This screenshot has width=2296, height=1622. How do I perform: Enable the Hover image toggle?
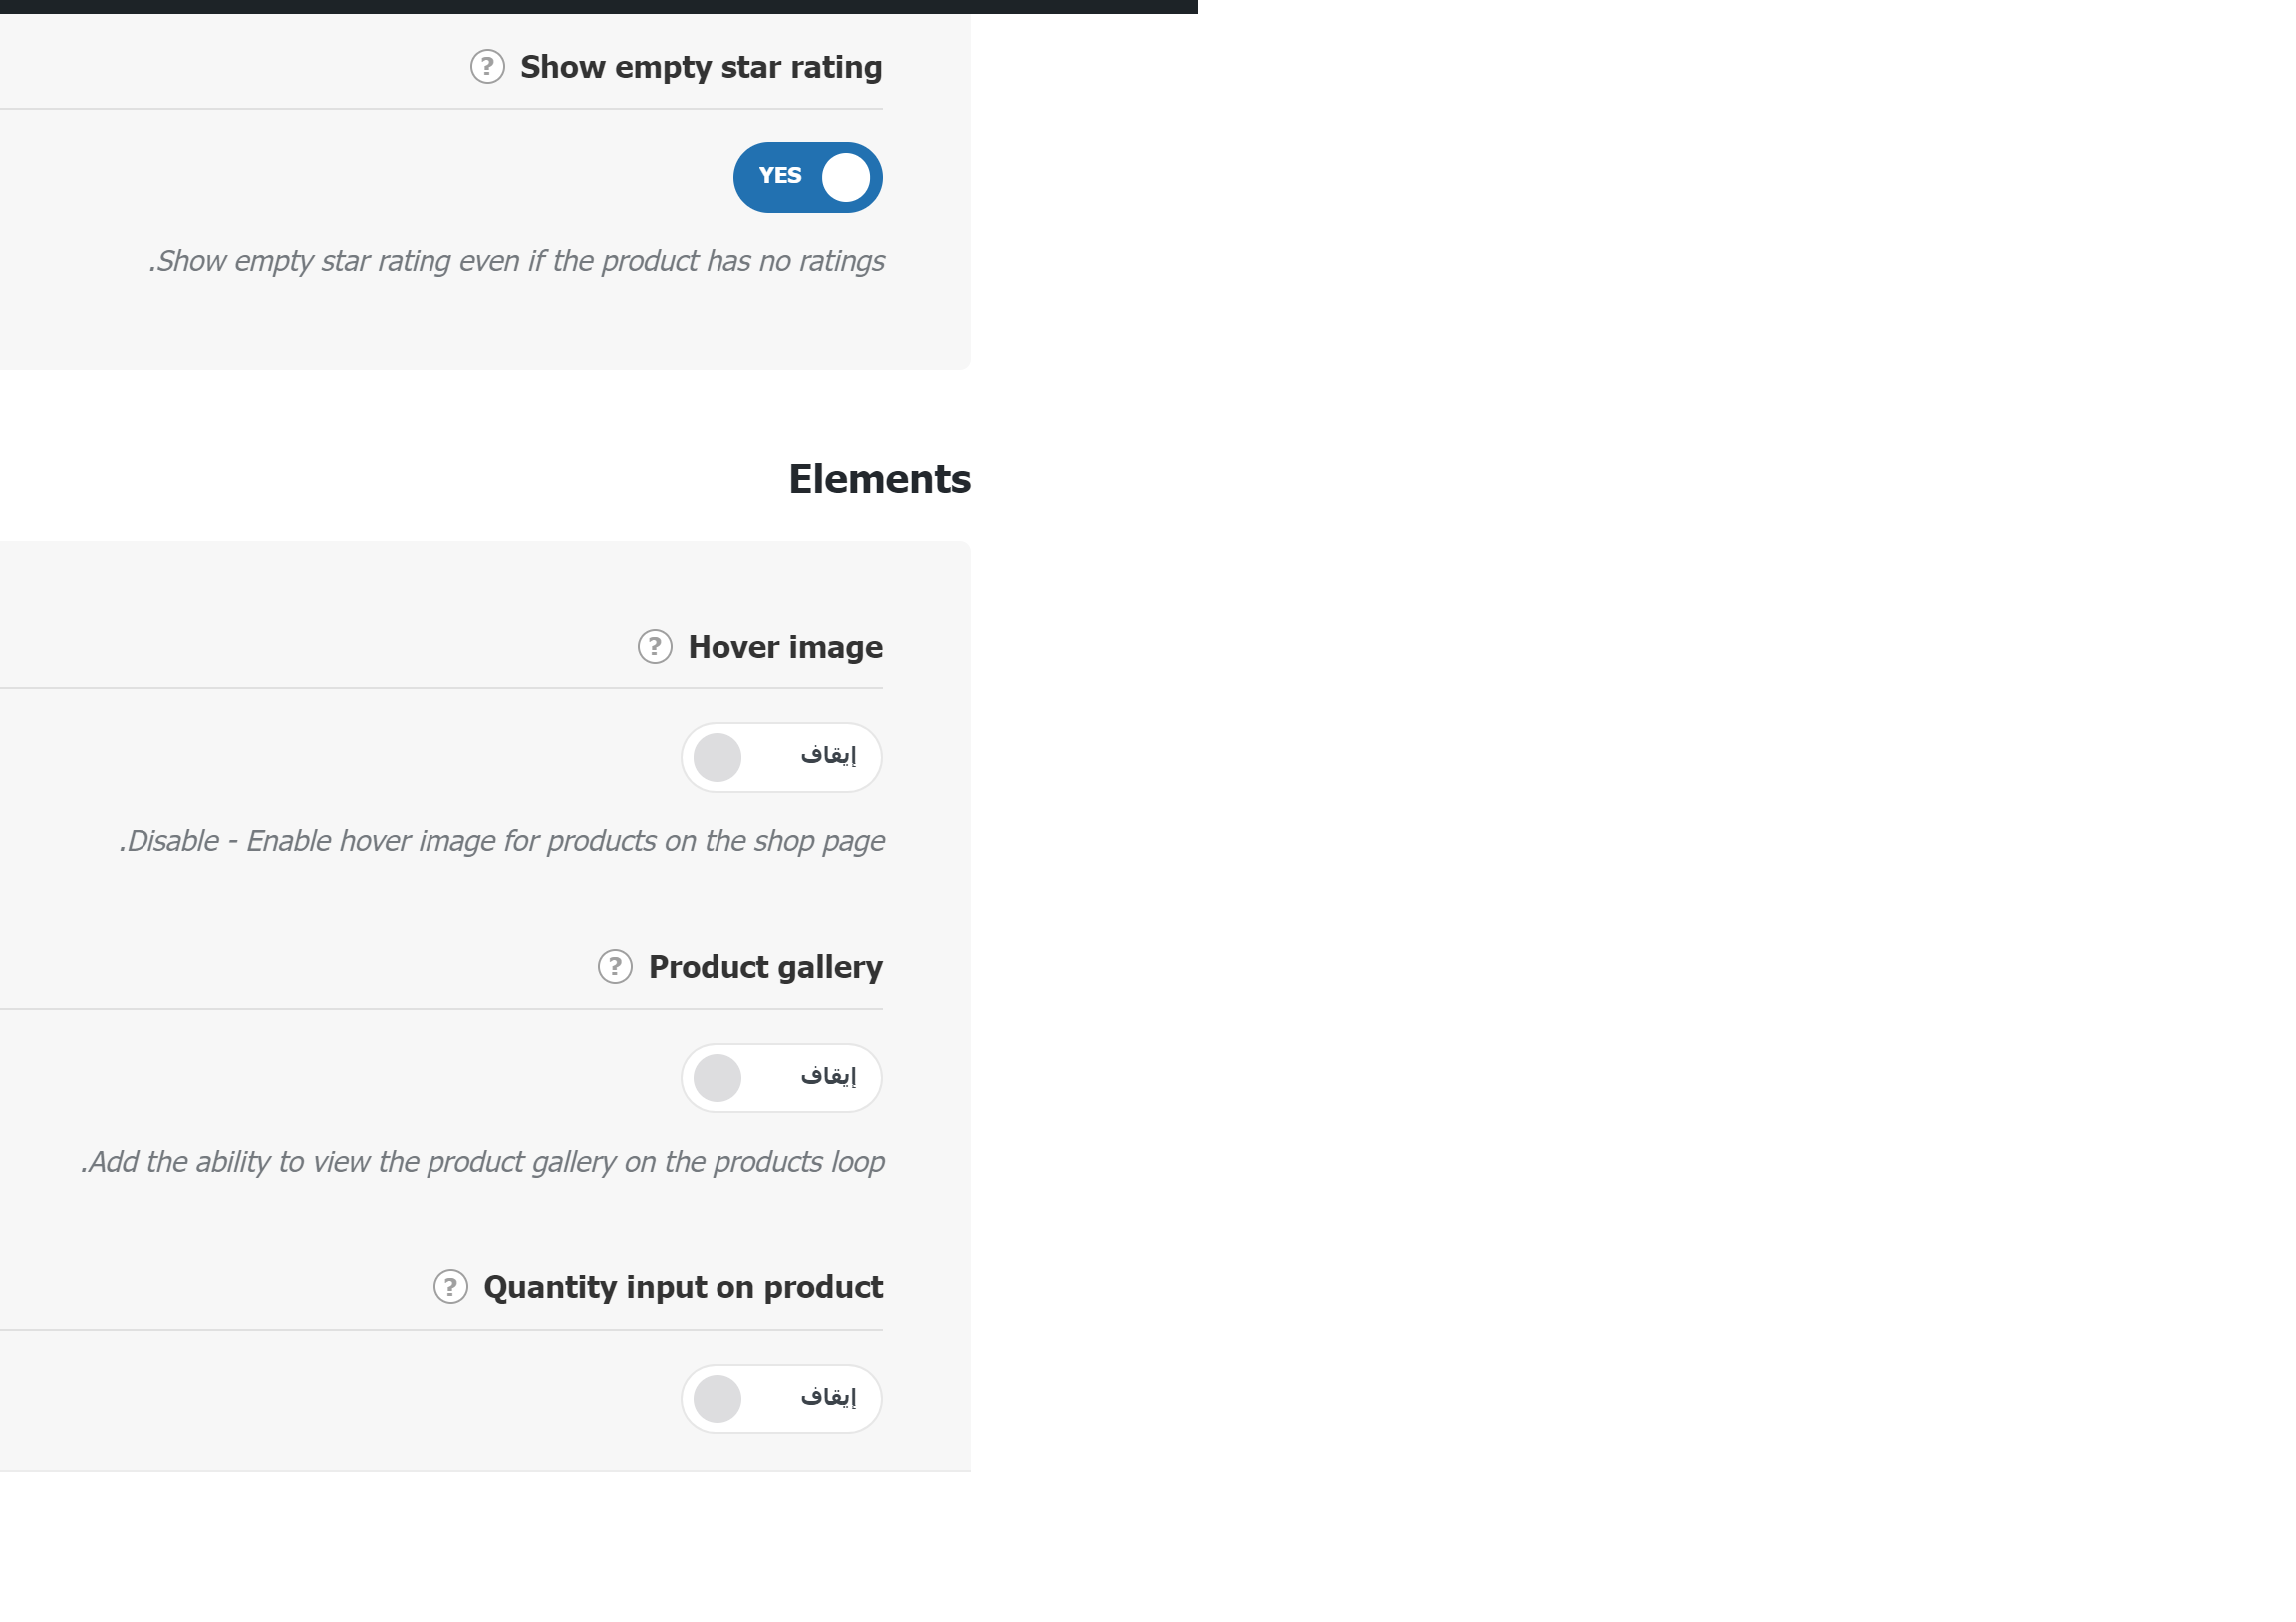click(x=782, y=758)
